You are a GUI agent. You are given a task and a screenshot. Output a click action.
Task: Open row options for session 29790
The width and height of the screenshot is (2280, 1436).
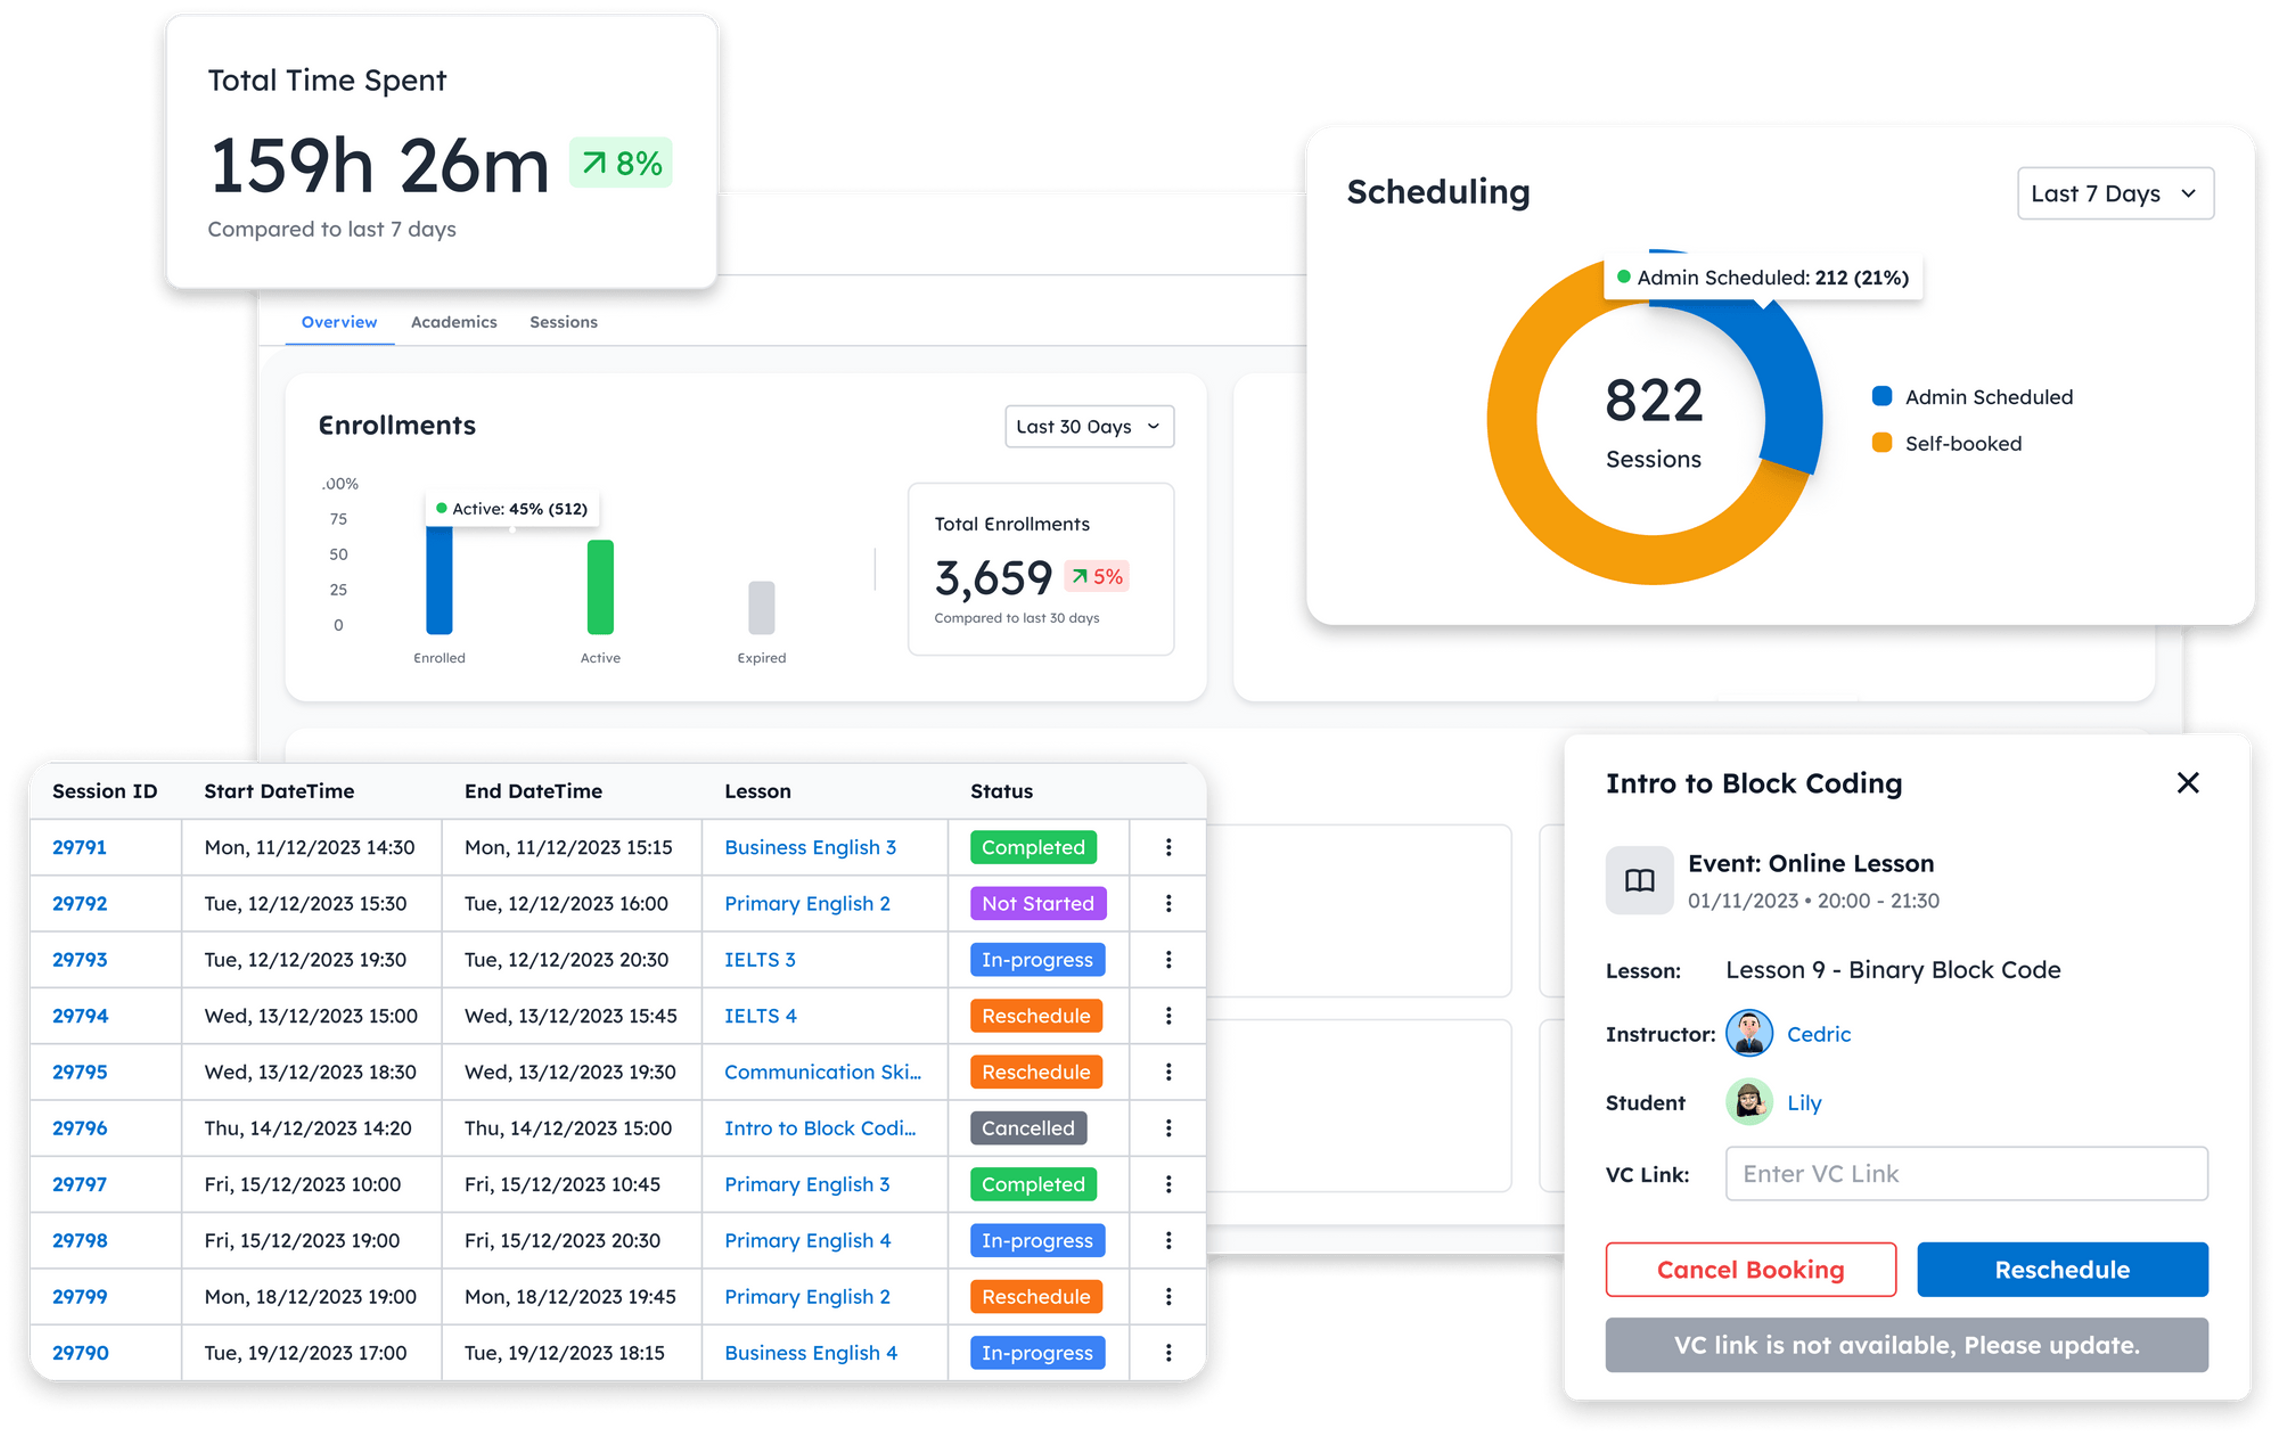coord(1168,1352)
